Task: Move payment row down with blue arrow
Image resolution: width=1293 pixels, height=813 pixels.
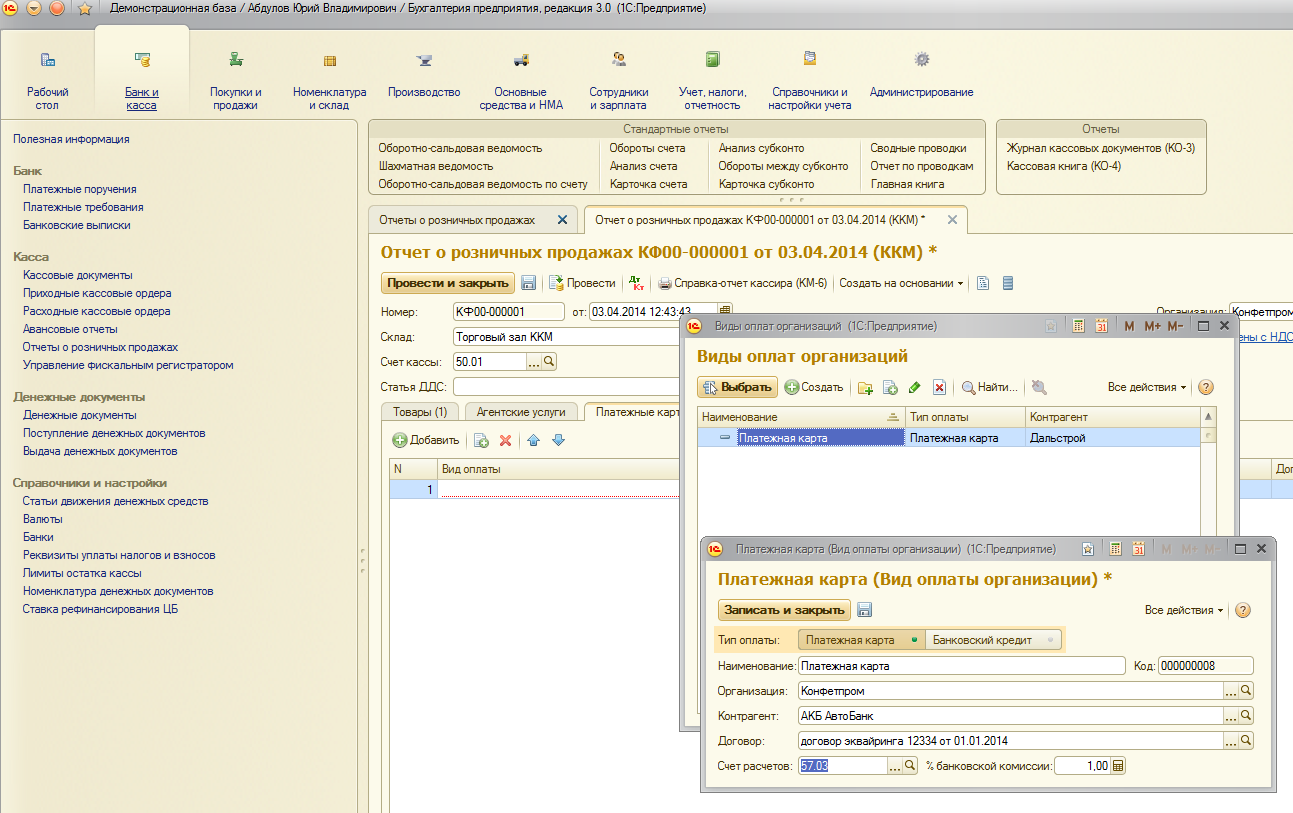Action: click(559, 440)
